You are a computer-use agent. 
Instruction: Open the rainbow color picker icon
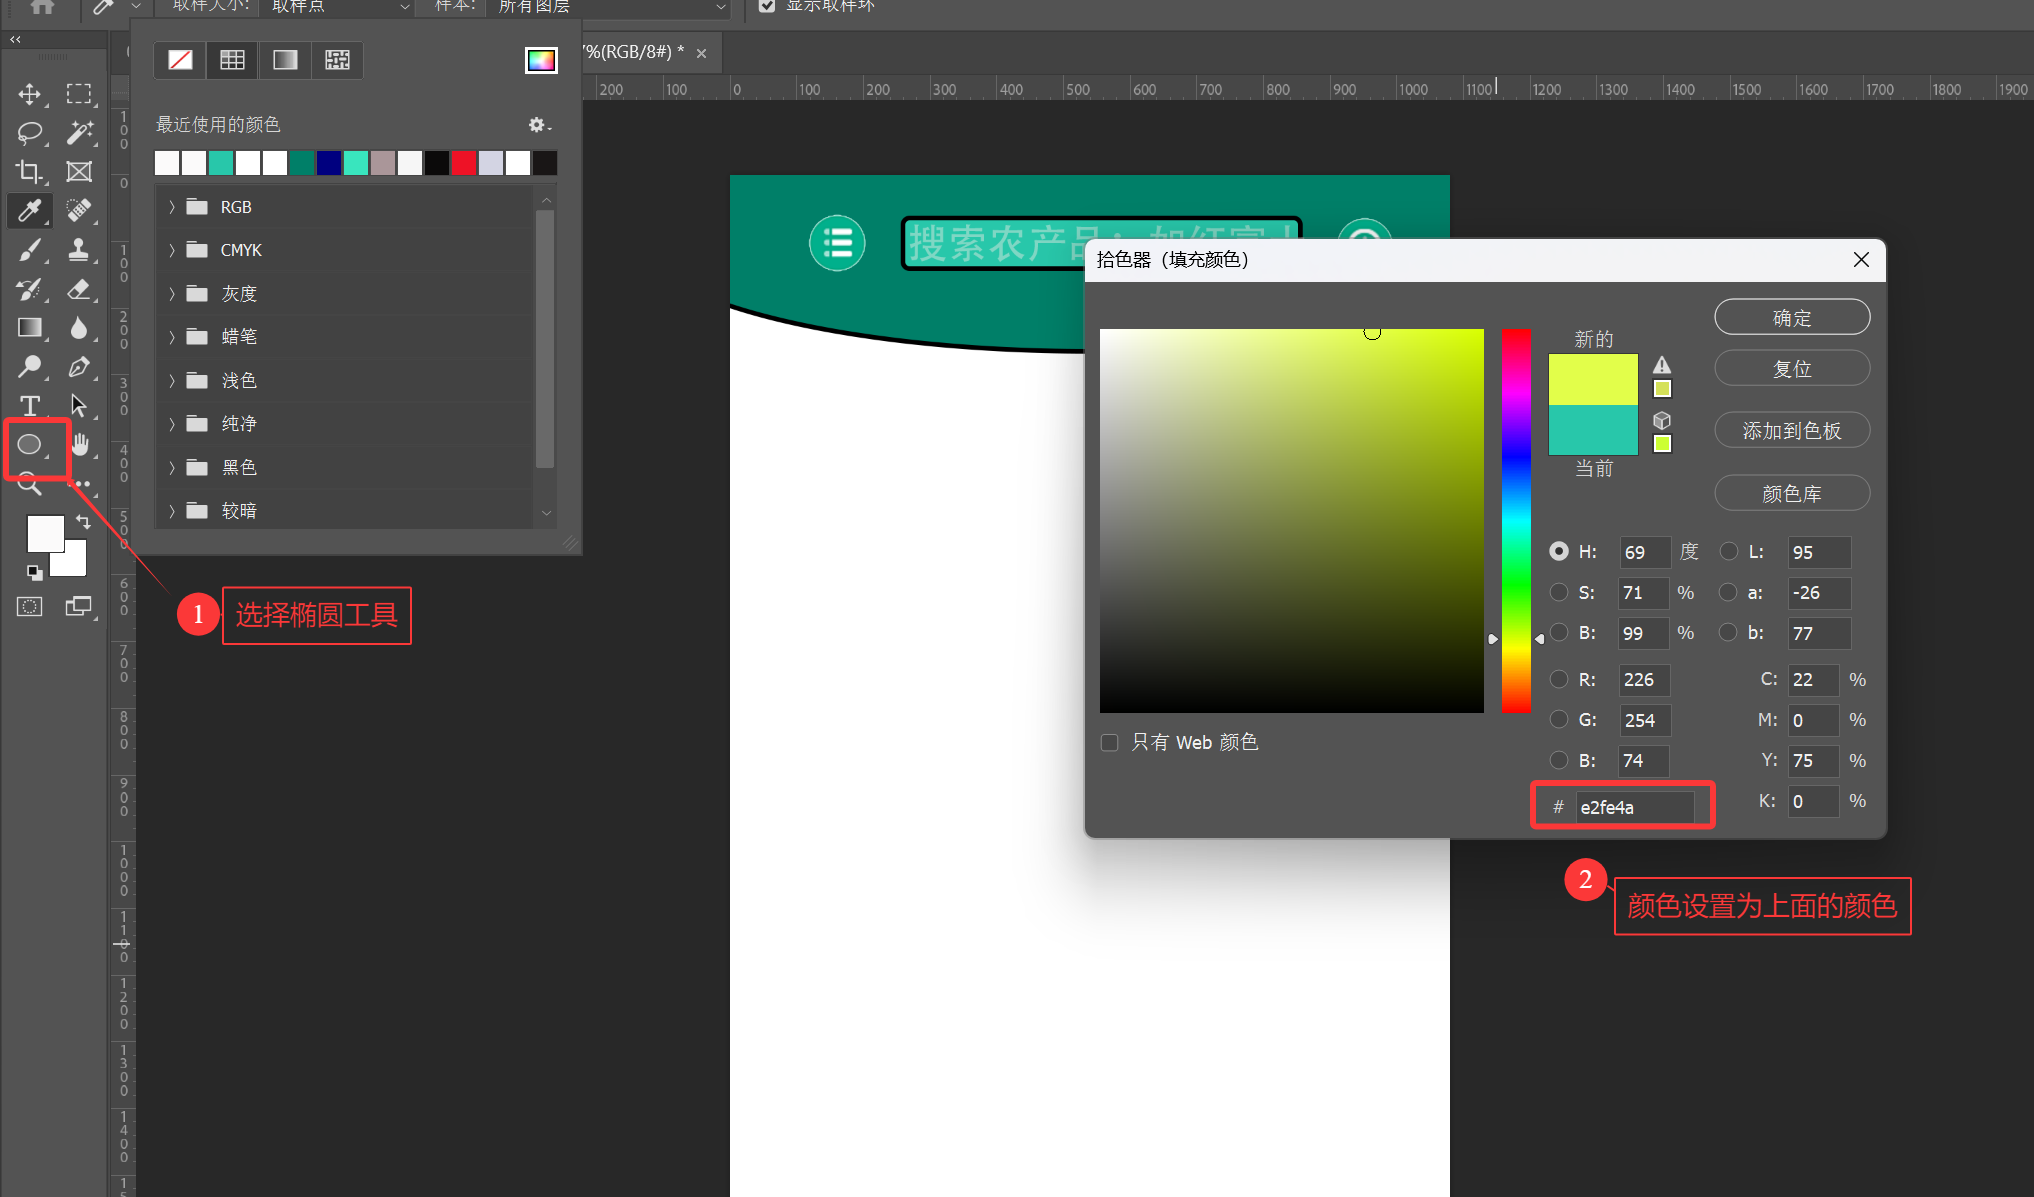541,60
